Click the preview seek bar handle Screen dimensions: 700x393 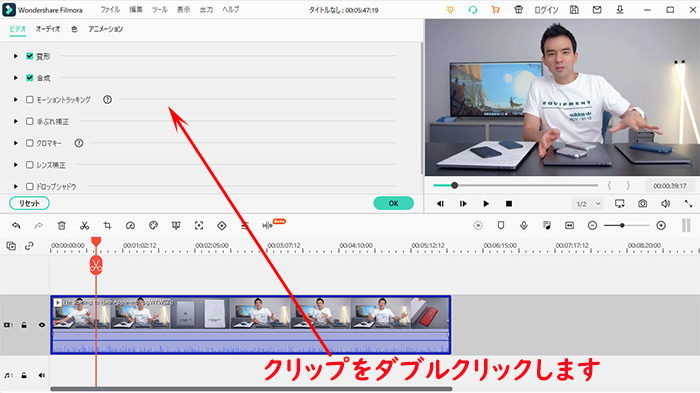(454, 185)
